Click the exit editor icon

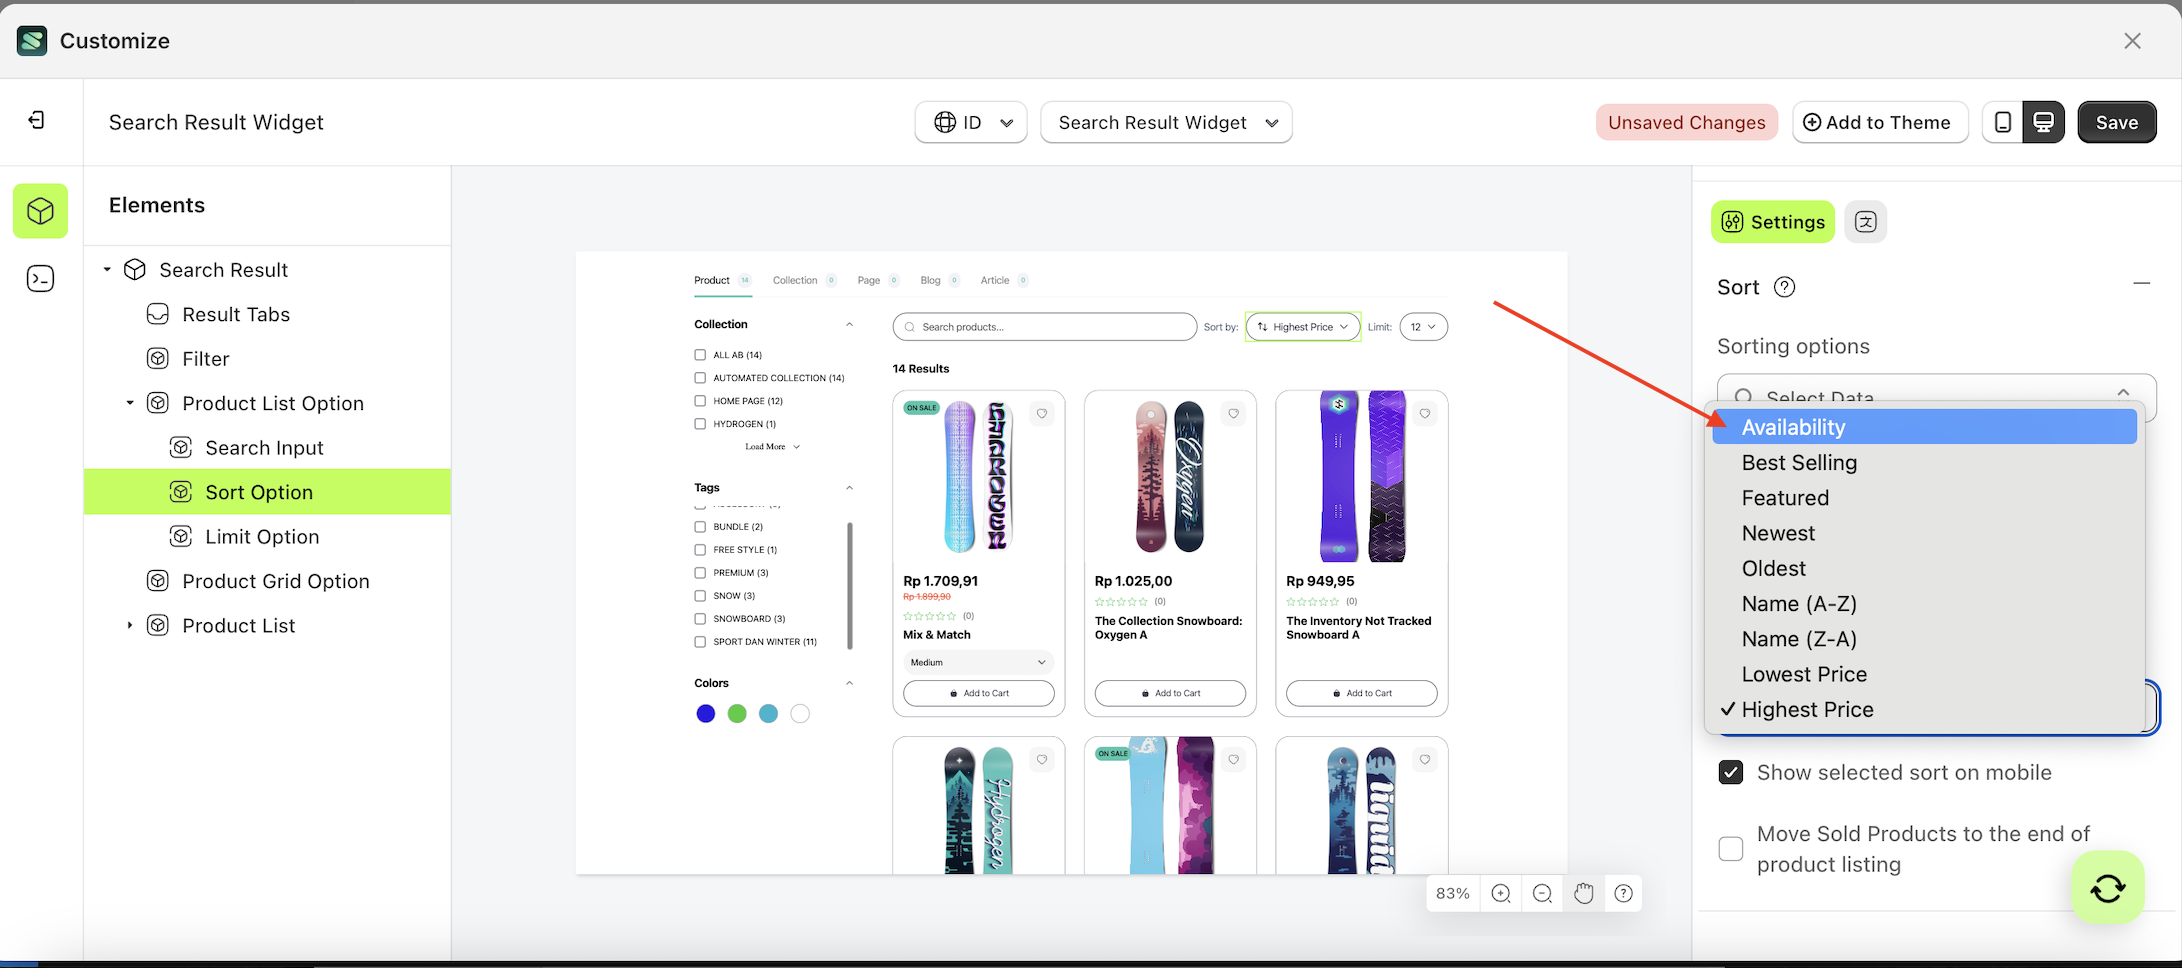[x=37, y=121]
